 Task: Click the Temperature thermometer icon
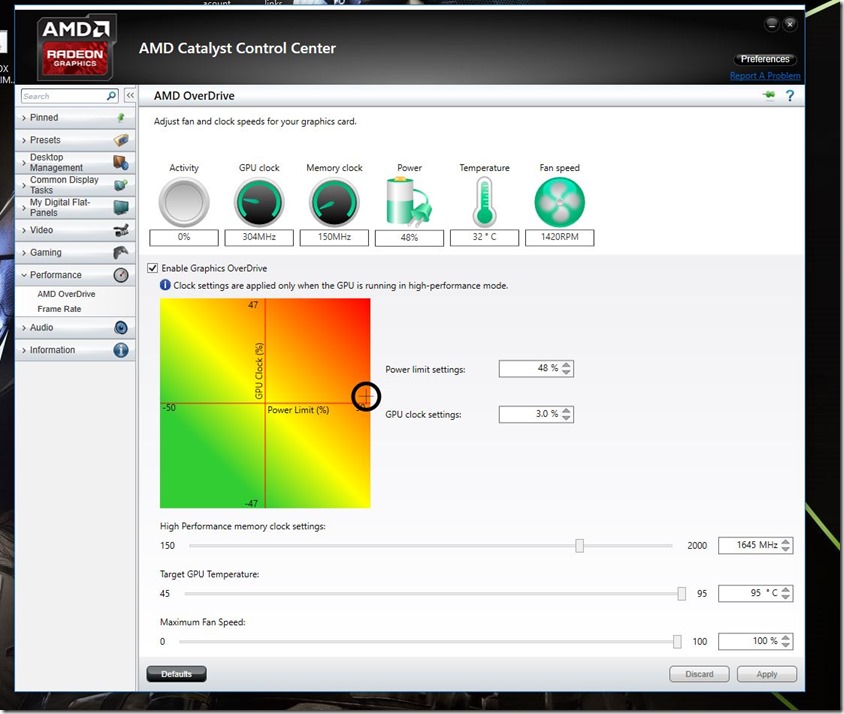484,202
